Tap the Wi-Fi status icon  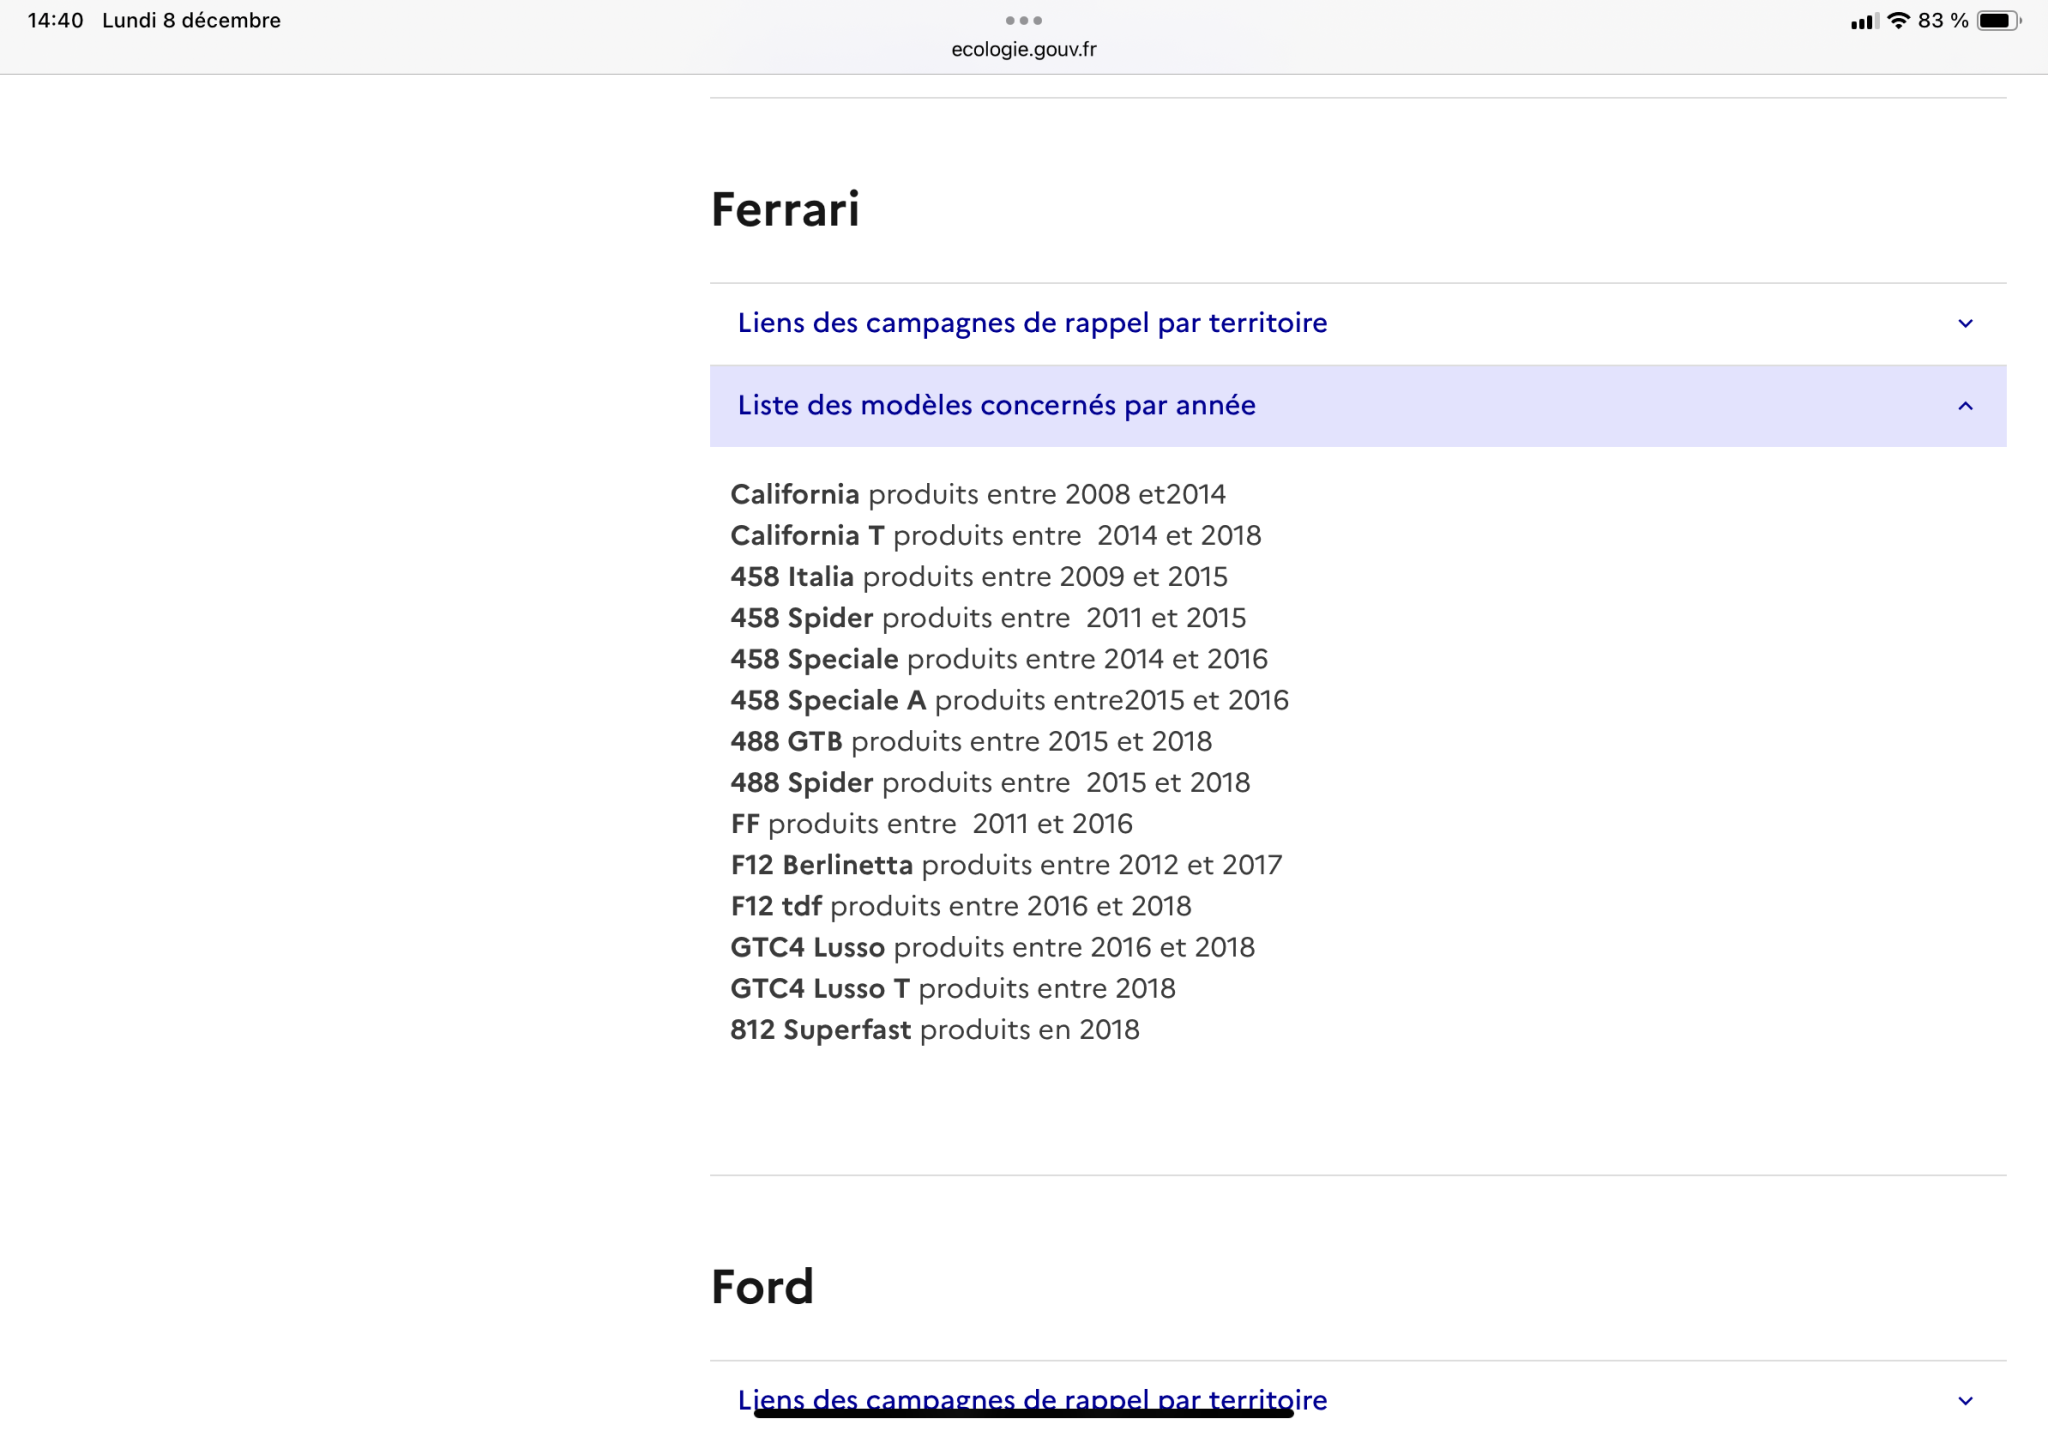(1898, 20)
